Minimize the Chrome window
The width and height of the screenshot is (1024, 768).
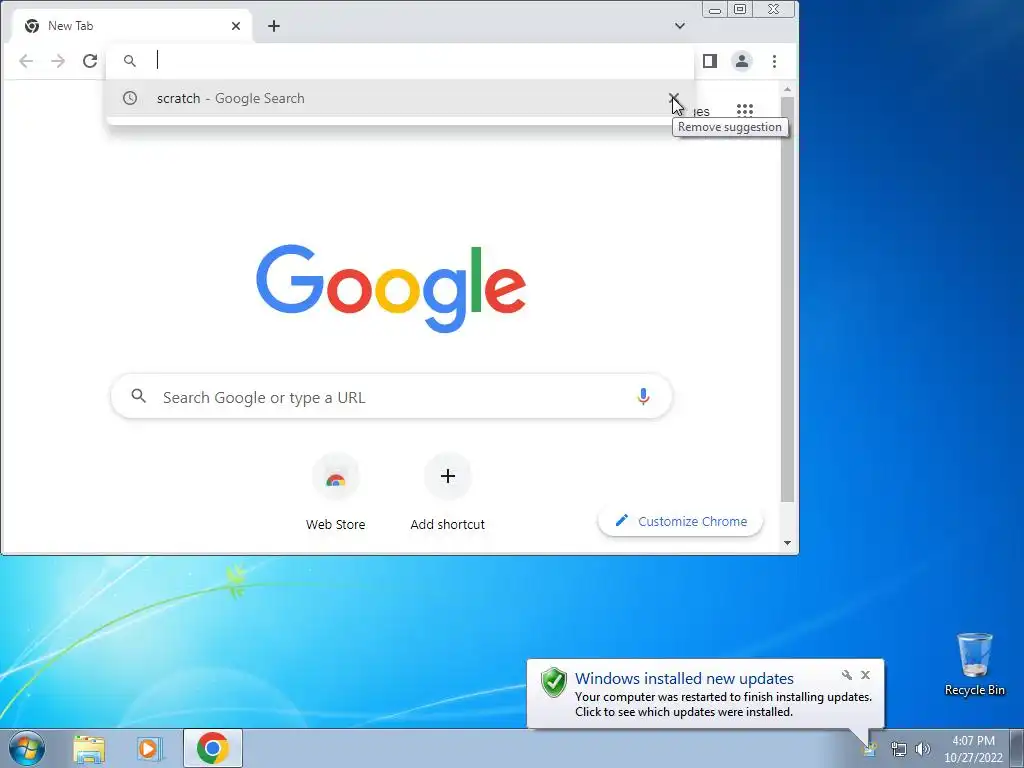tap(715, 10)
